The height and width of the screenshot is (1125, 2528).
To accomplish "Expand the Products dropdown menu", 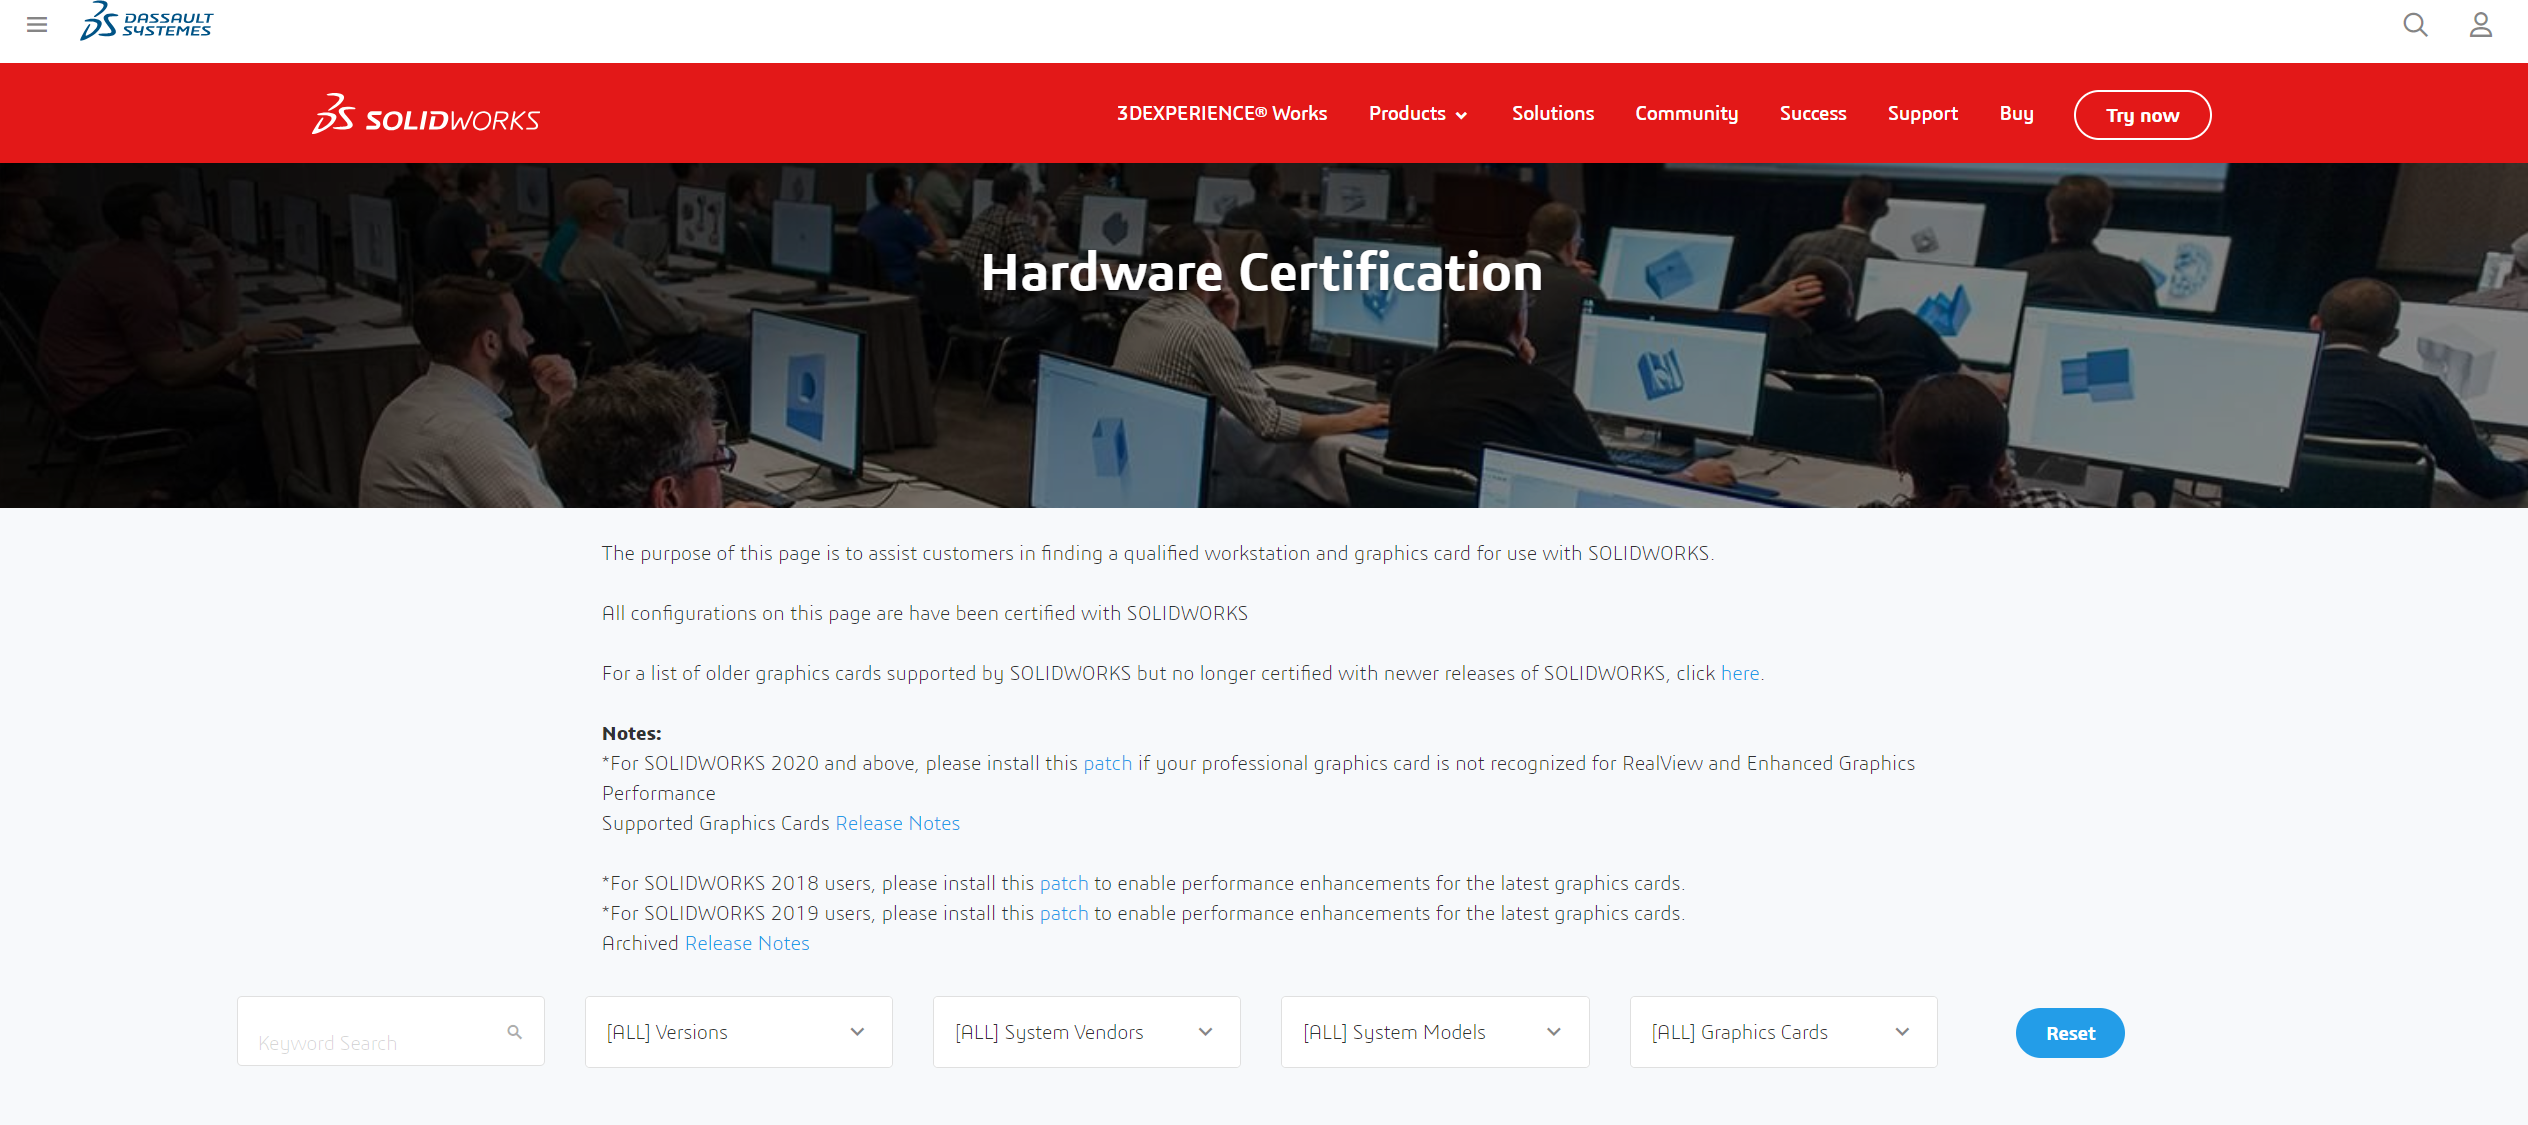I will coord(1417,114).
